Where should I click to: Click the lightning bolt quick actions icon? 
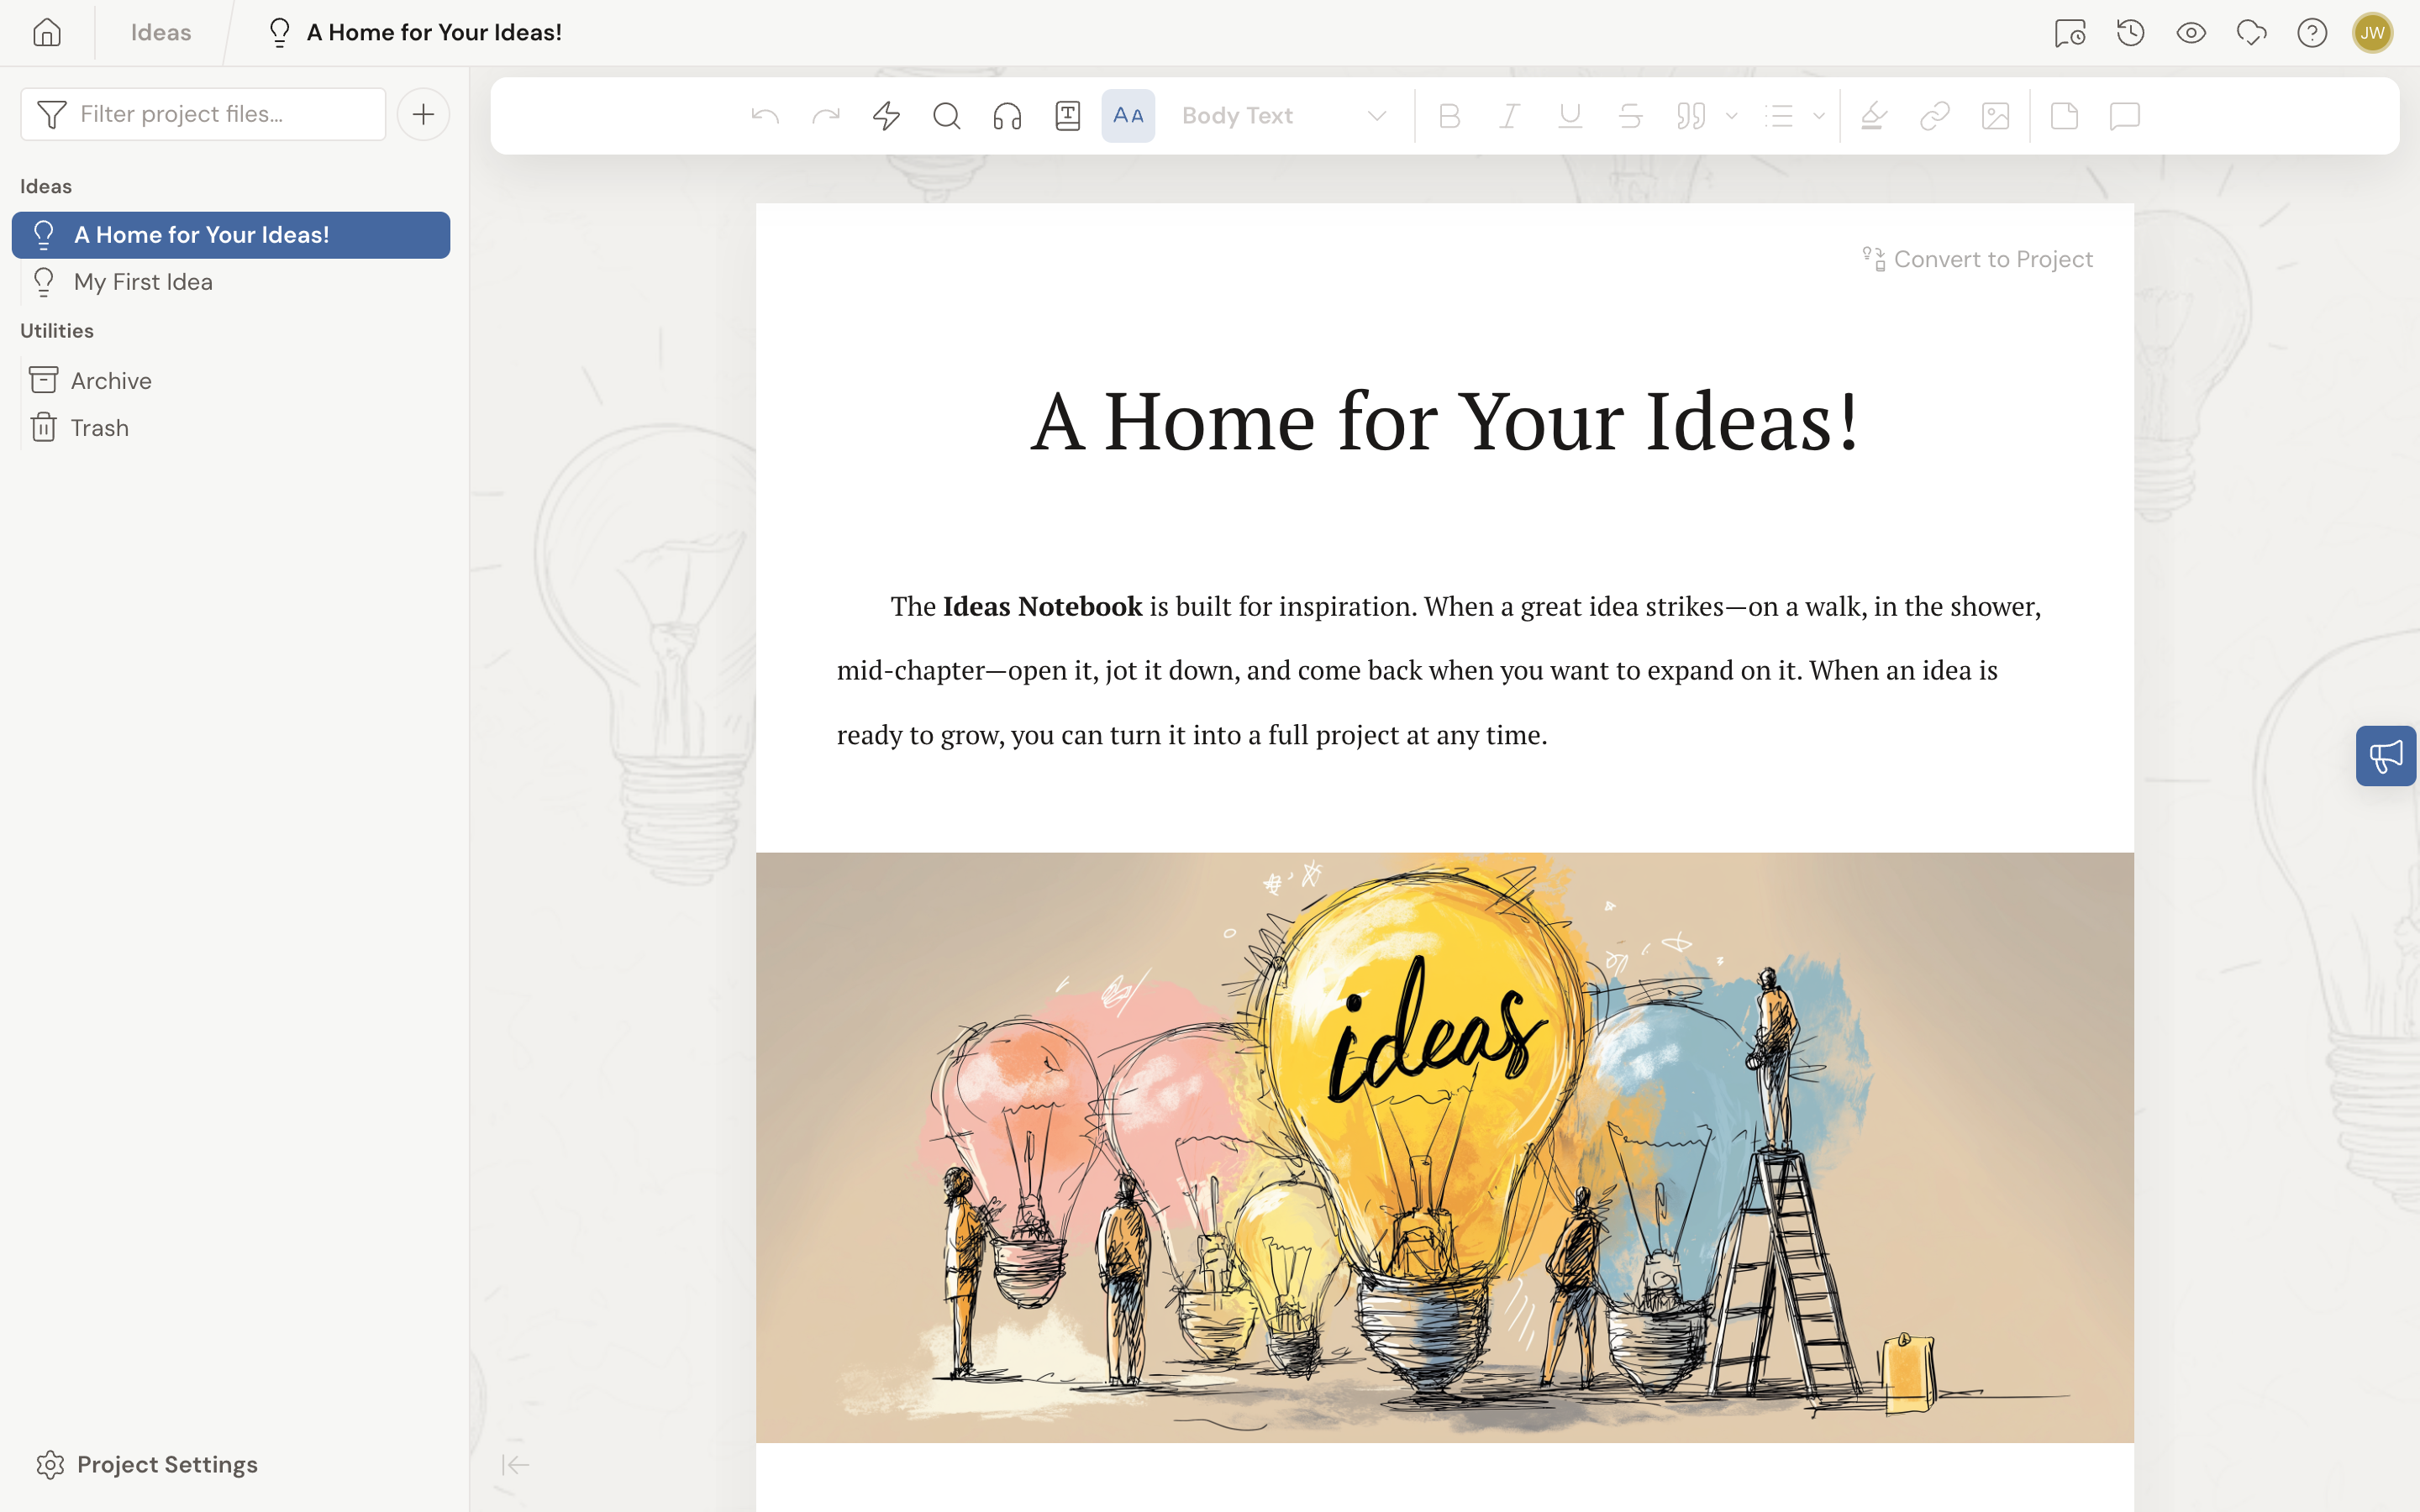click(886, 116)
